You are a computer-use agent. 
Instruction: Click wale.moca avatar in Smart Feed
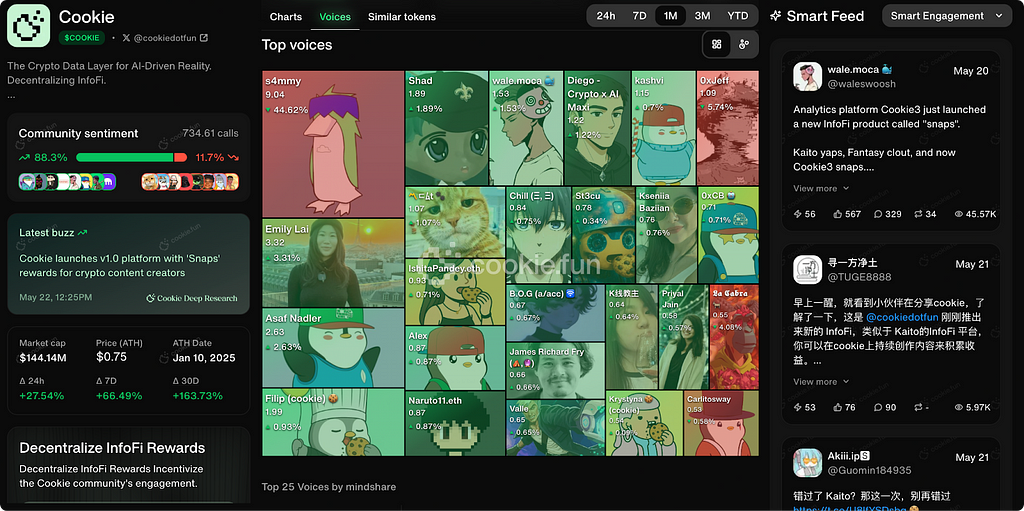pos(807,76)
